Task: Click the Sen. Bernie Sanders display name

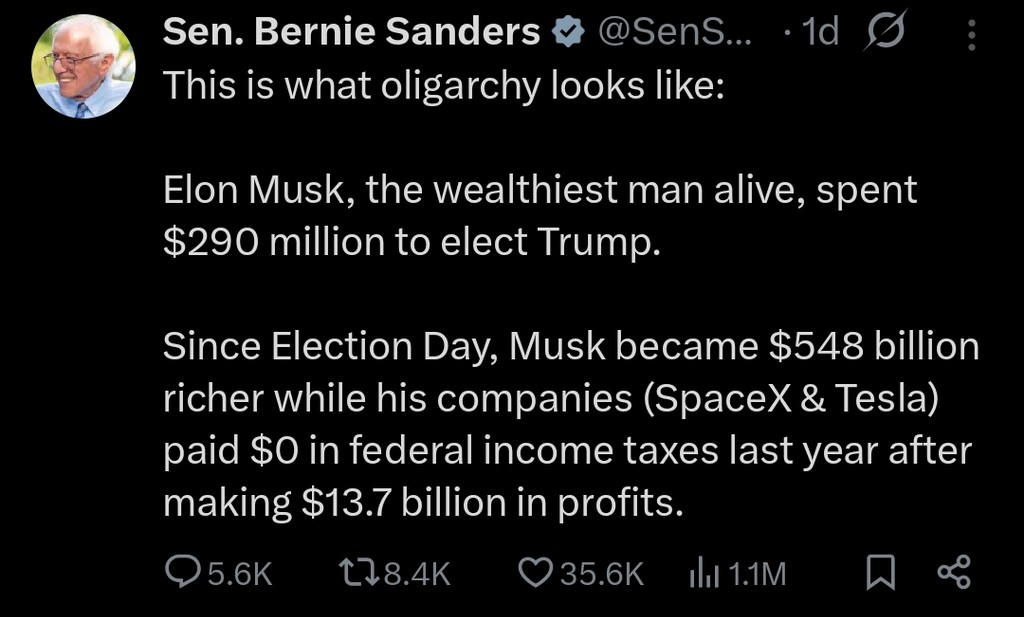Action: point(351,33)
